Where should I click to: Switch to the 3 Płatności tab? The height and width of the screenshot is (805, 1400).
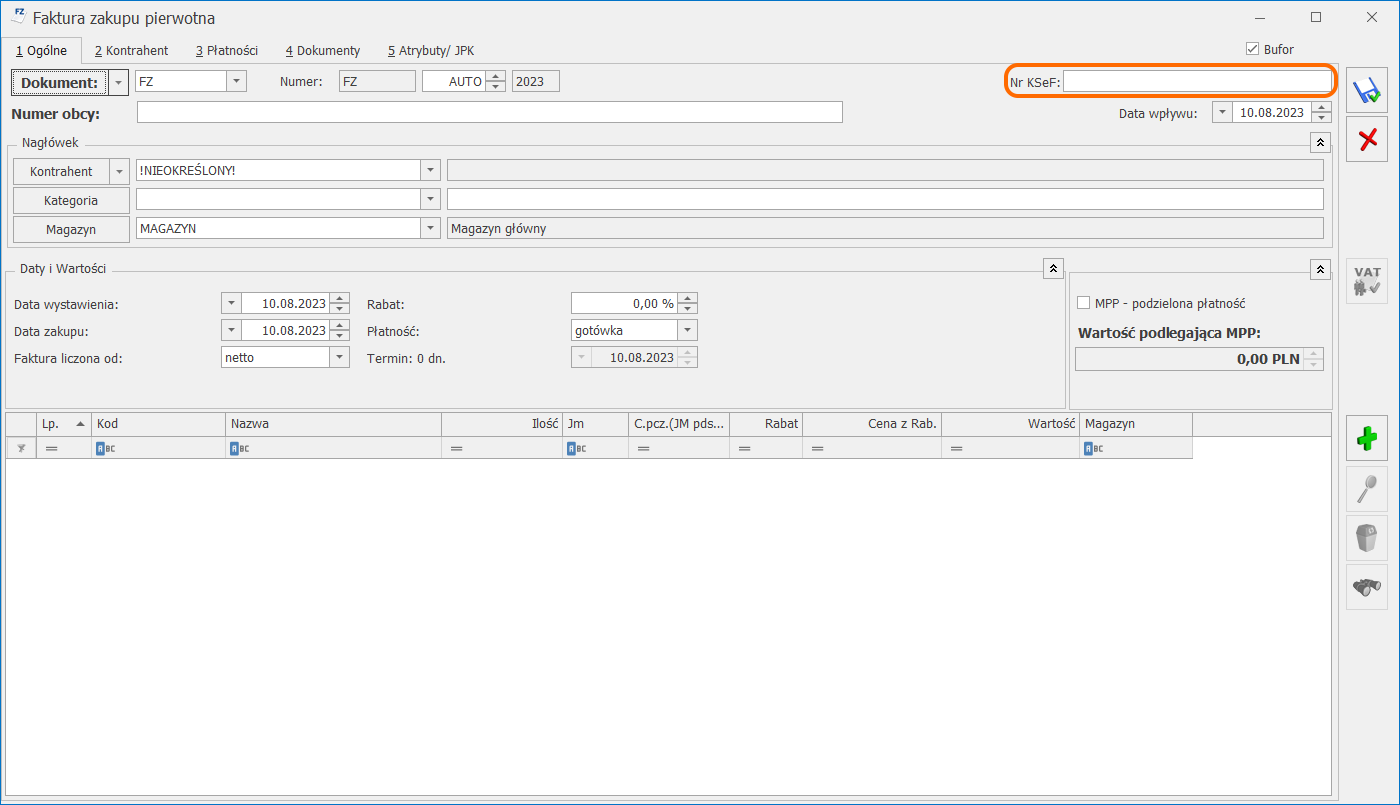[227, 50]
